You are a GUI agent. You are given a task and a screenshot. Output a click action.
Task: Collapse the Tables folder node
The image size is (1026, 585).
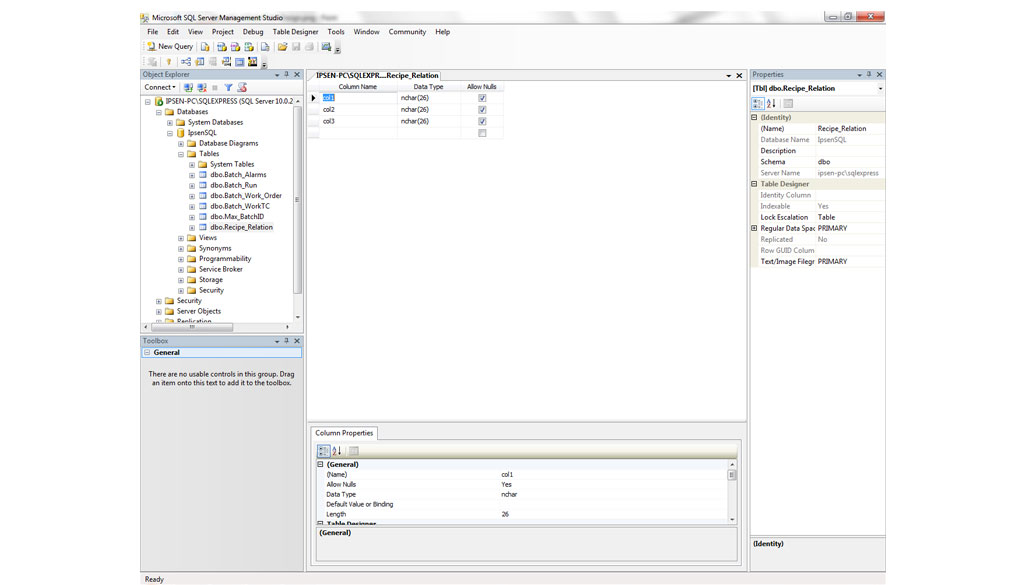tap(181, 154)
